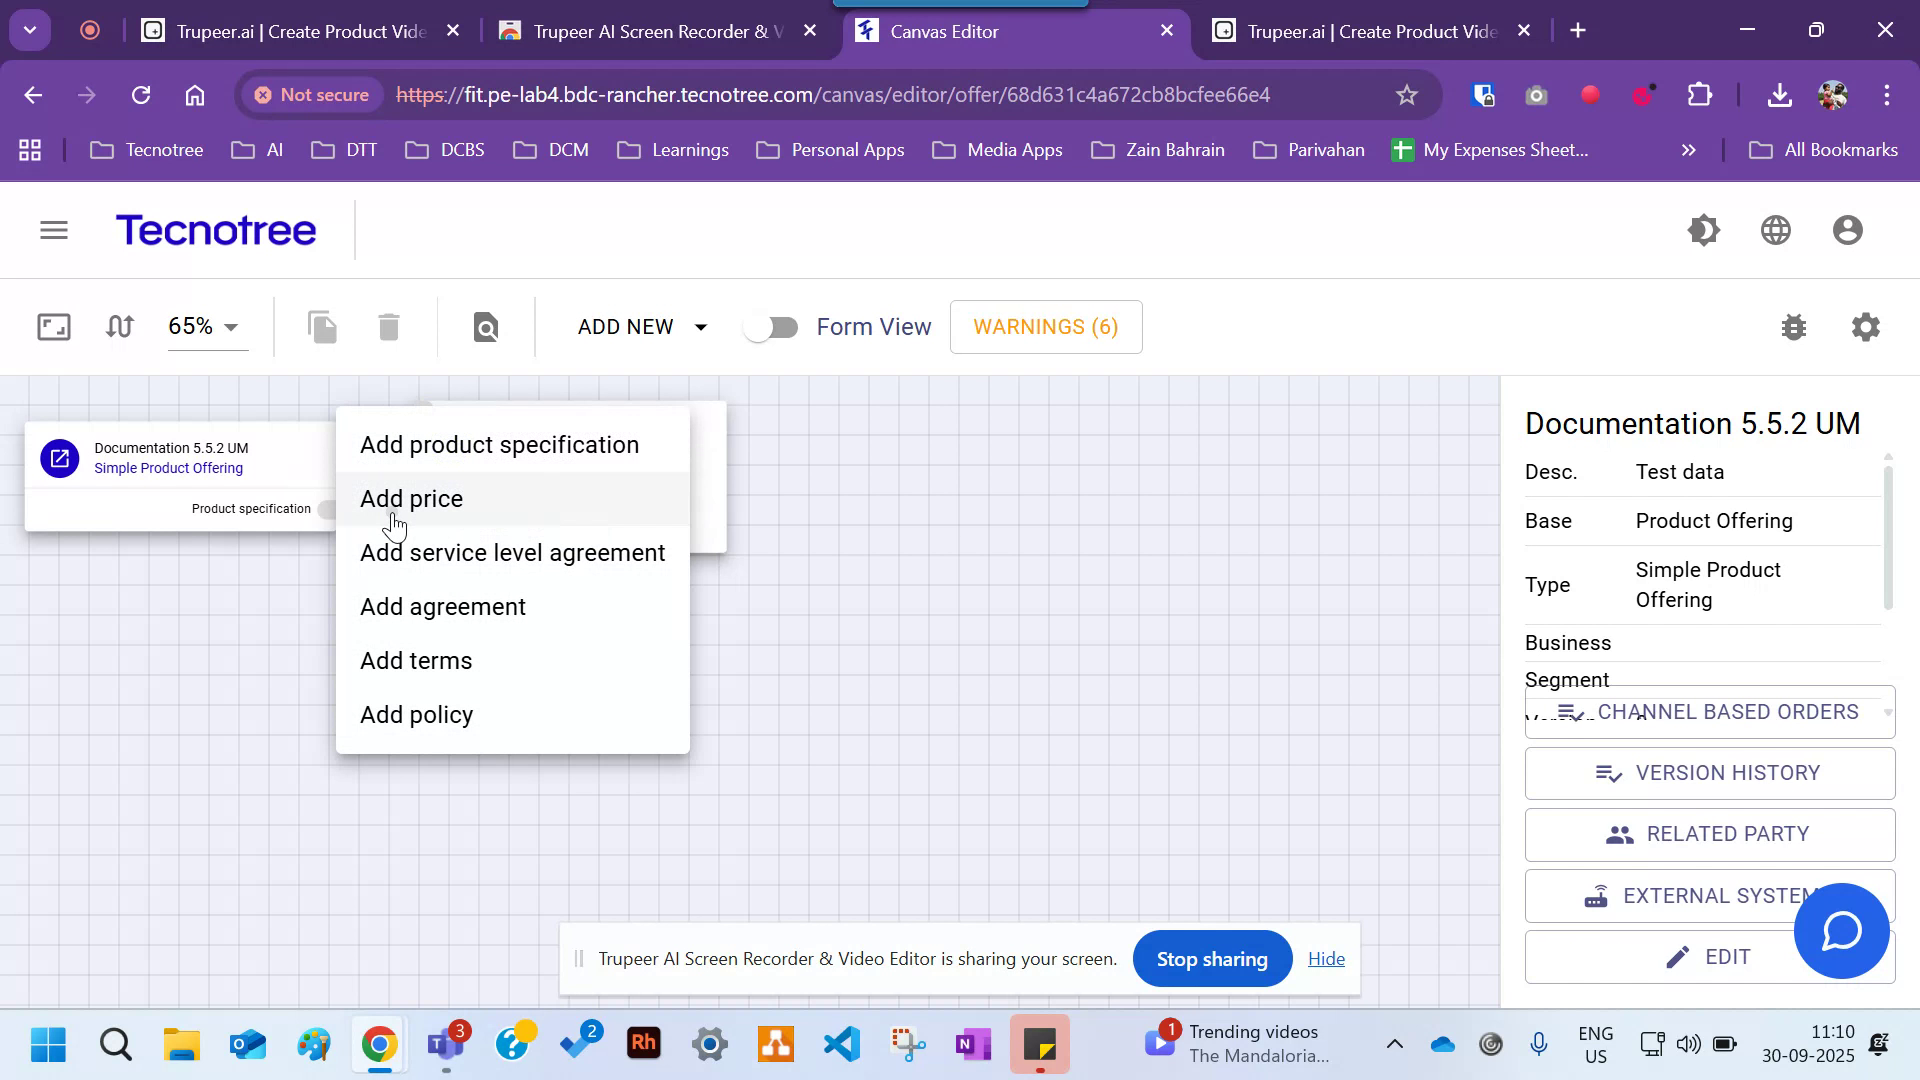Toggle the dark mode brightness icon

[1704, 229]
